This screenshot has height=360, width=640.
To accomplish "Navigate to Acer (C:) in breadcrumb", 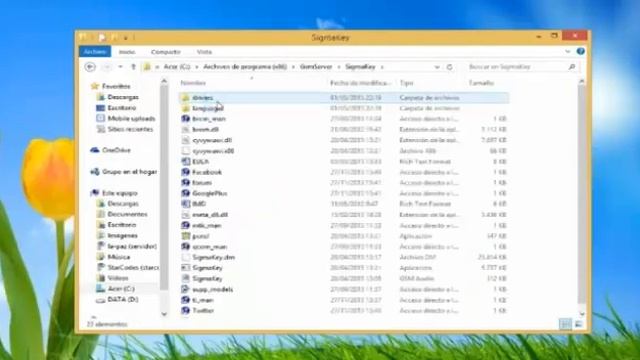I will [177, 67].
